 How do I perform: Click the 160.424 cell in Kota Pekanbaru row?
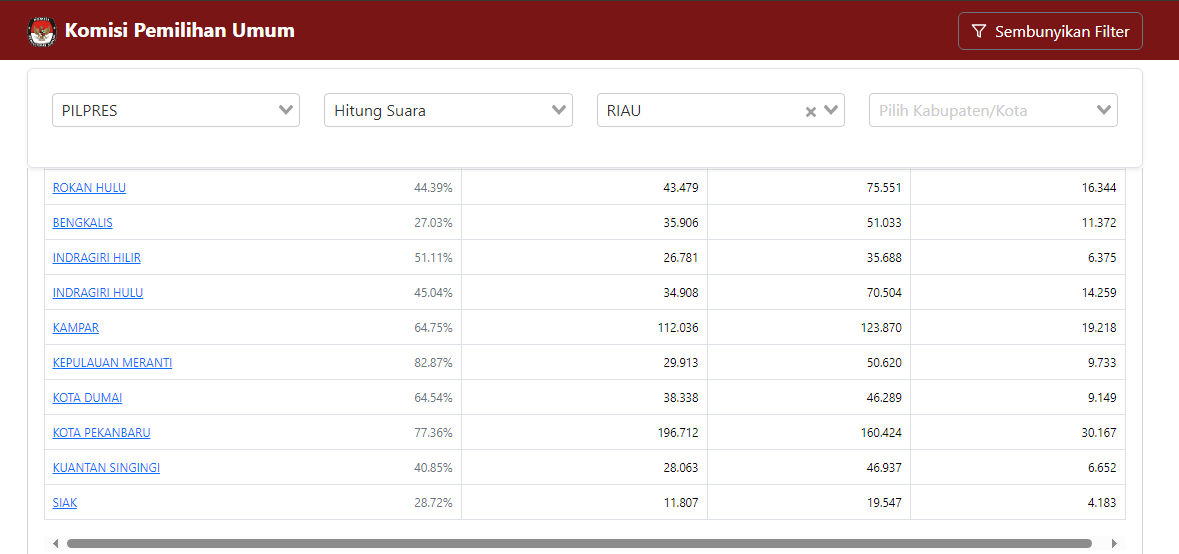point(809,432)
